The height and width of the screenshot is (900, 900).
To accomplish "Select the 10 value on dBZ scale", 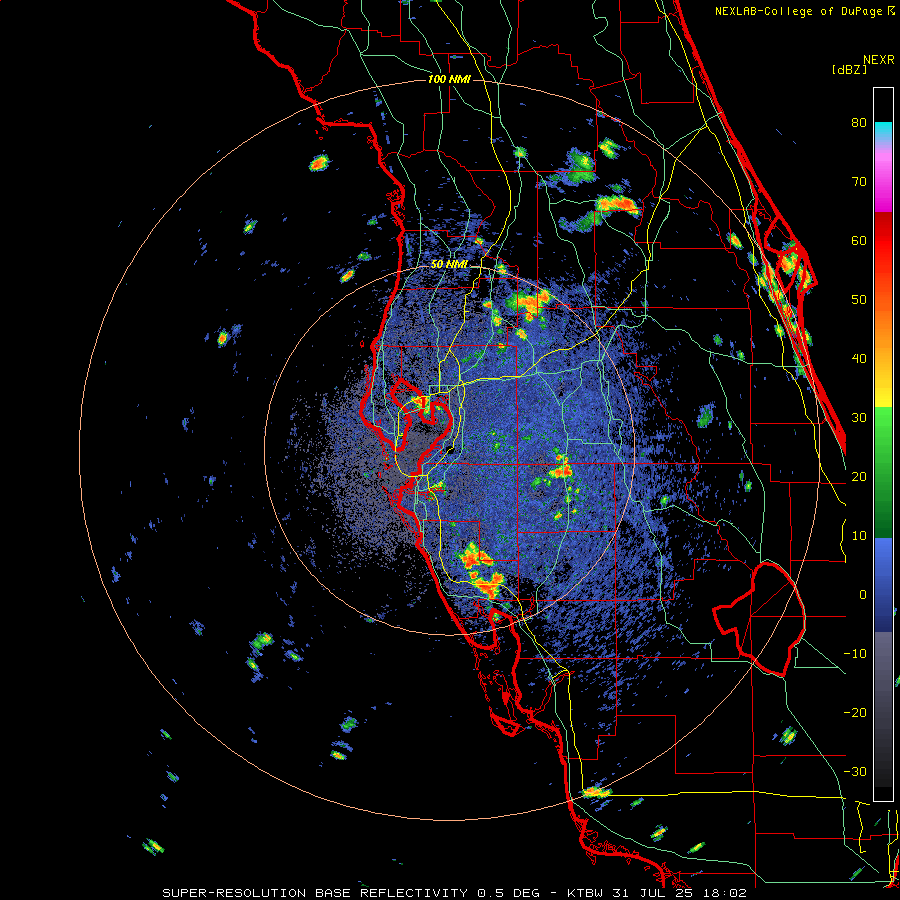I will point(859,536).
